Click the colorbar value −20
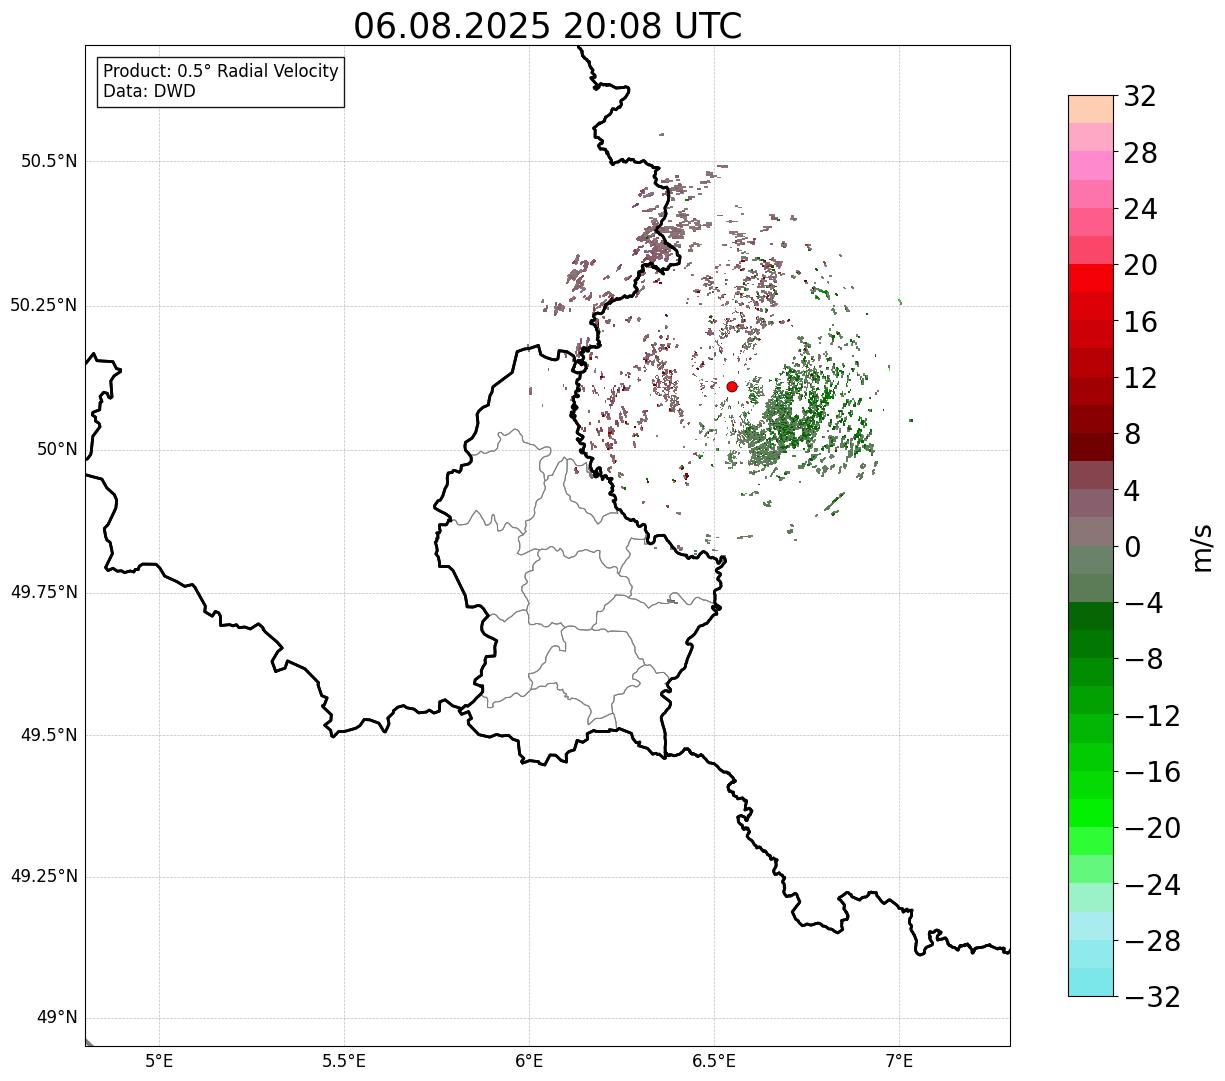The height and width of the screenshot is (1081, 1225). point(1152,828)
